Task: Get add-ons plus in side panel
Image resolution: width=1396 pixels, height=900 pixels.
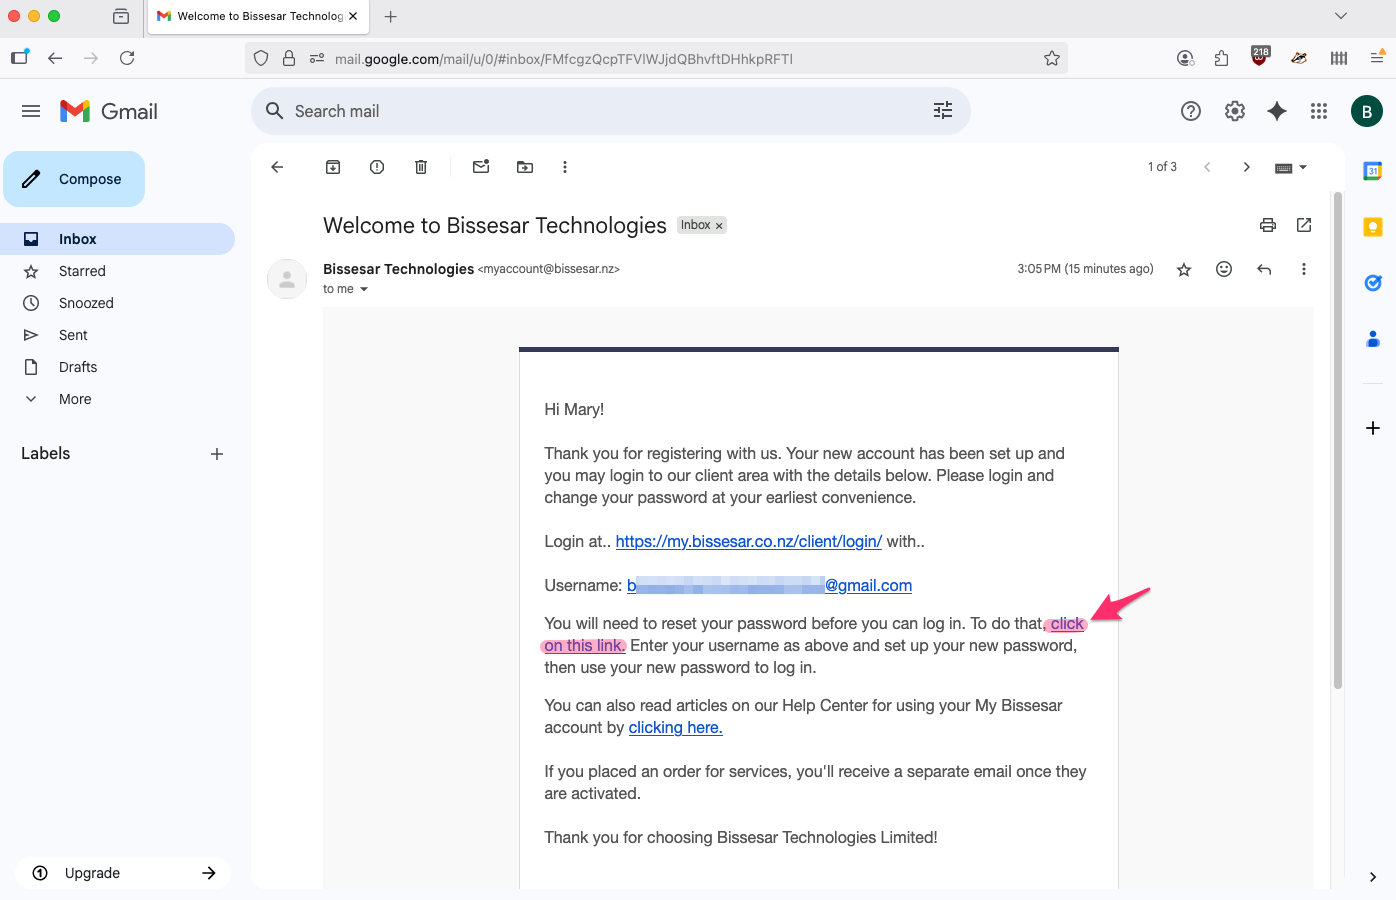Action: (1373, 428)
